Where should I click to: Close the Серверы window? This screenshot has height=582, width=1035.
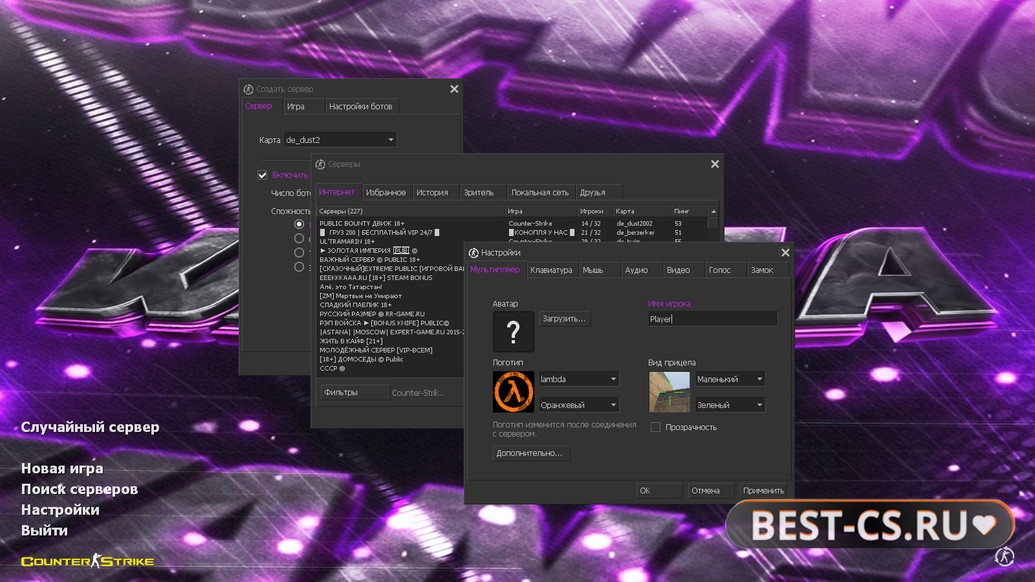[715, 164]
